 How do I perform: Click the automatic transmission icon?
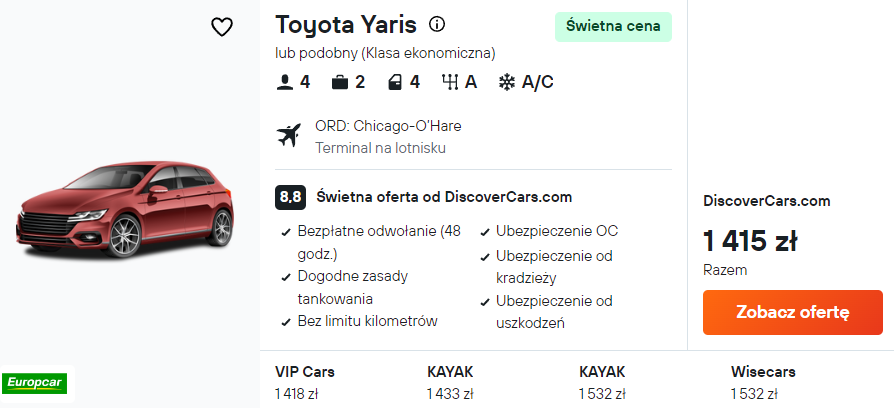(450, 82)
